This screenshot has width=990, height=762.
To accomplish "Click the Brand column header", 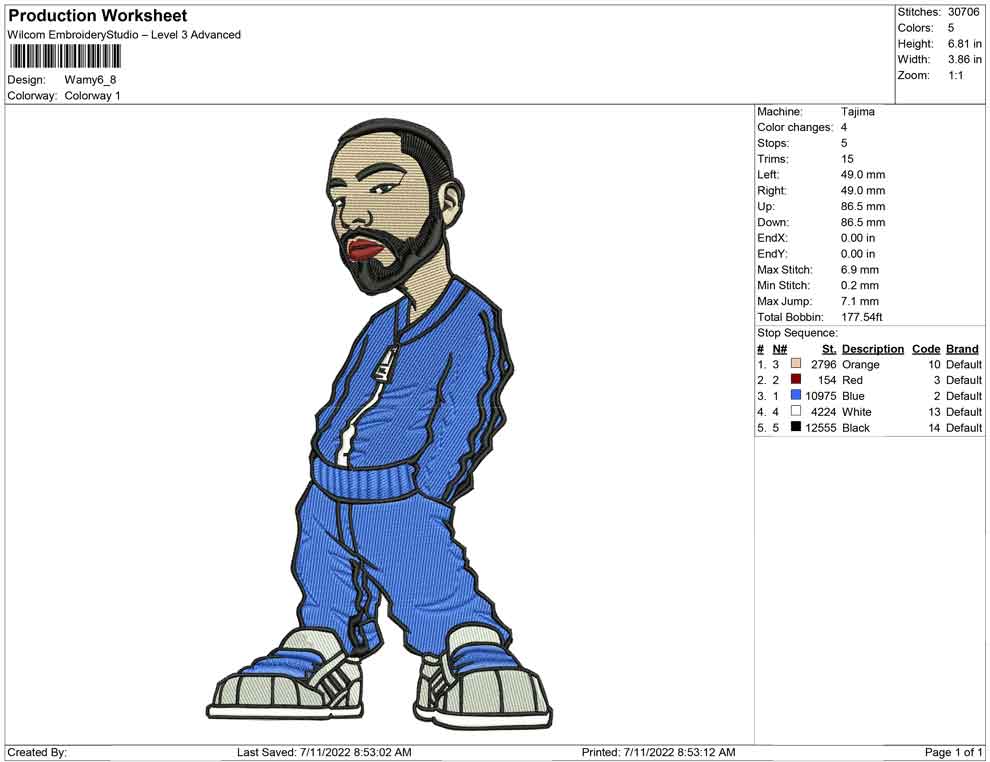I will click(x=962, y=349).
